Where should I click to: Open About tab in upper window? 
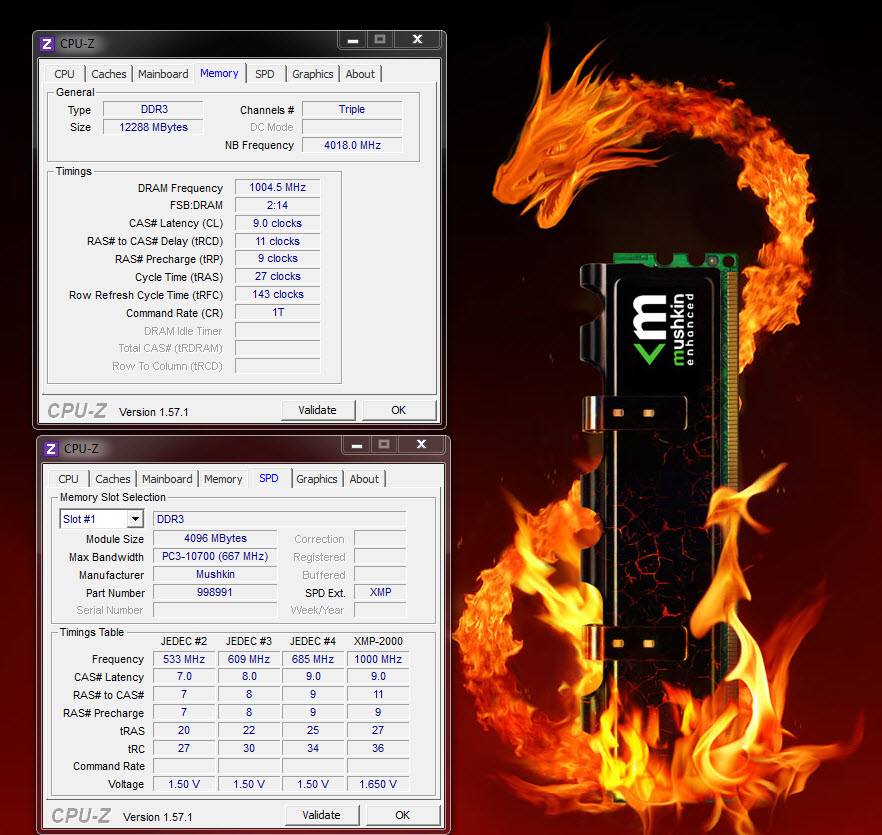pyautogui.click(x=360, y=74)
